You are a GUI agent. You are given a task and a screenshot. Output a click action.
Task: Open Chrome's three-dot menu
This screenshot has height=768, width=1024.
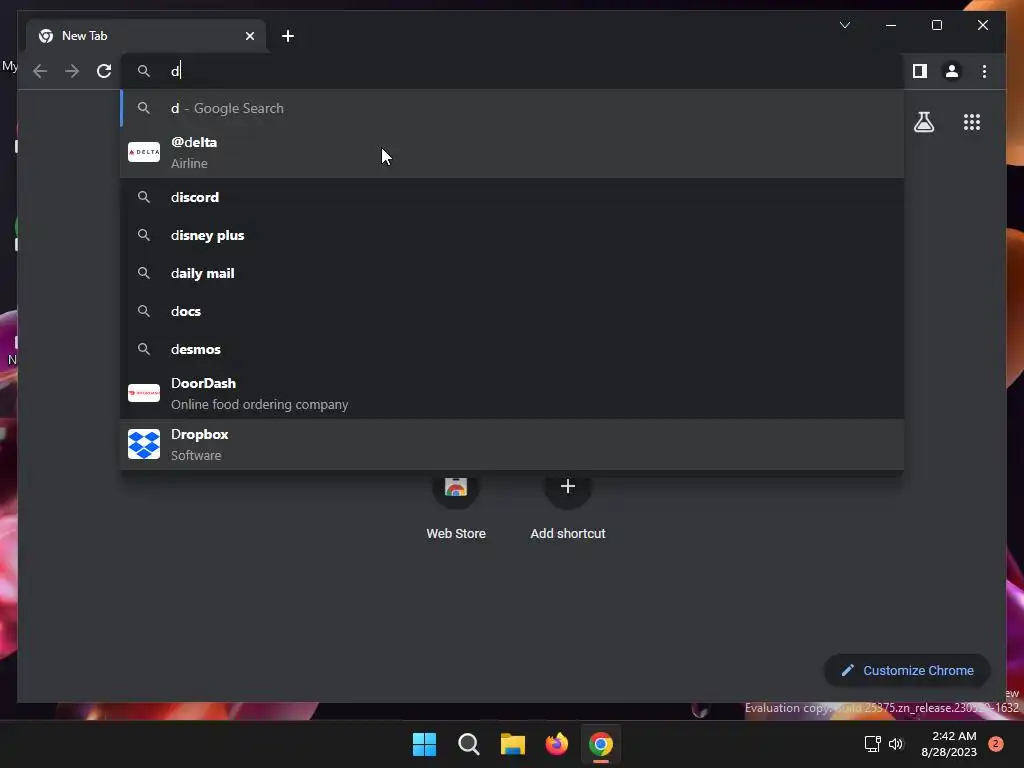984,71
